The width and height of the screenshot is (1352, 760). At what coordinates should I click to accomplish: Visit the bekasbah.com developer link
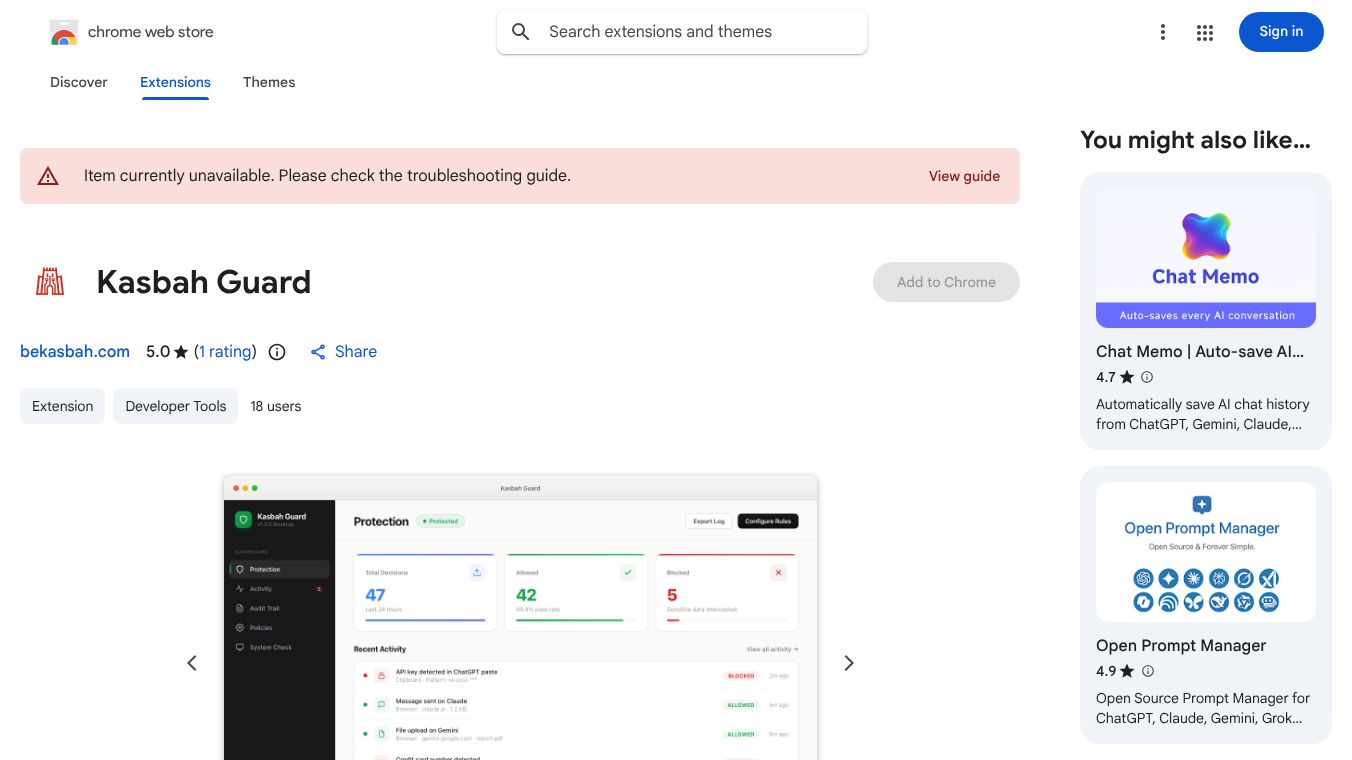75,352
